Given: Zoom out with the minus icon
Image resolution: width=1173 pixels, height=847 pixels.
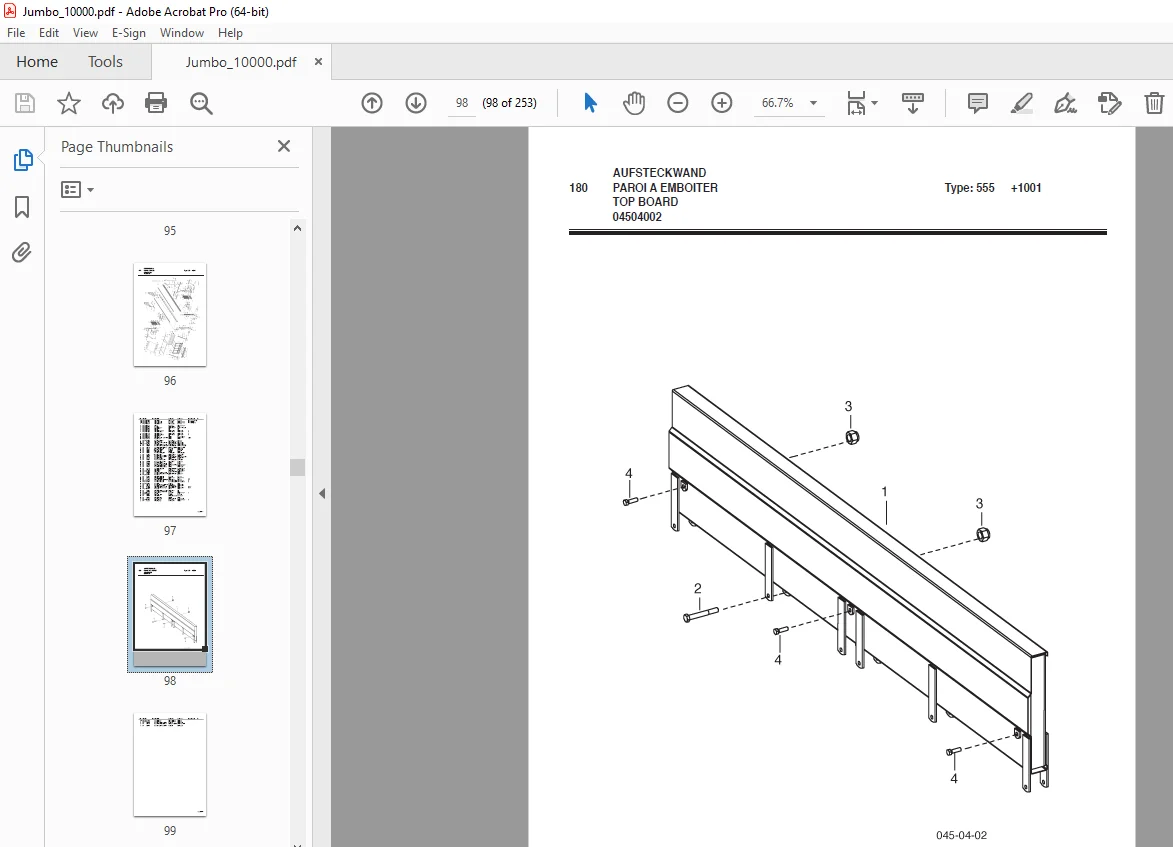Looking at the screenshot, I should pos(678,103).
